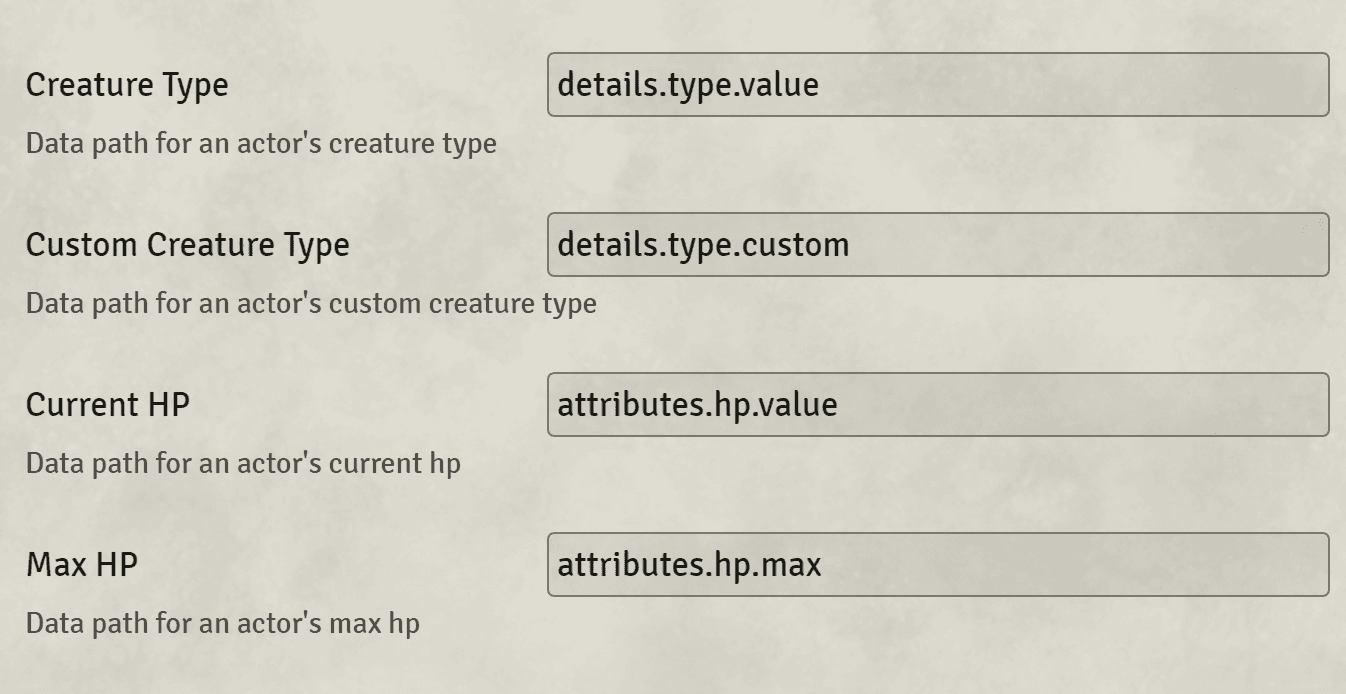Image resolution: width=1346 pixels, height=694 pixels.
Task: Select the Max HP input field
Action: (937, 564)
